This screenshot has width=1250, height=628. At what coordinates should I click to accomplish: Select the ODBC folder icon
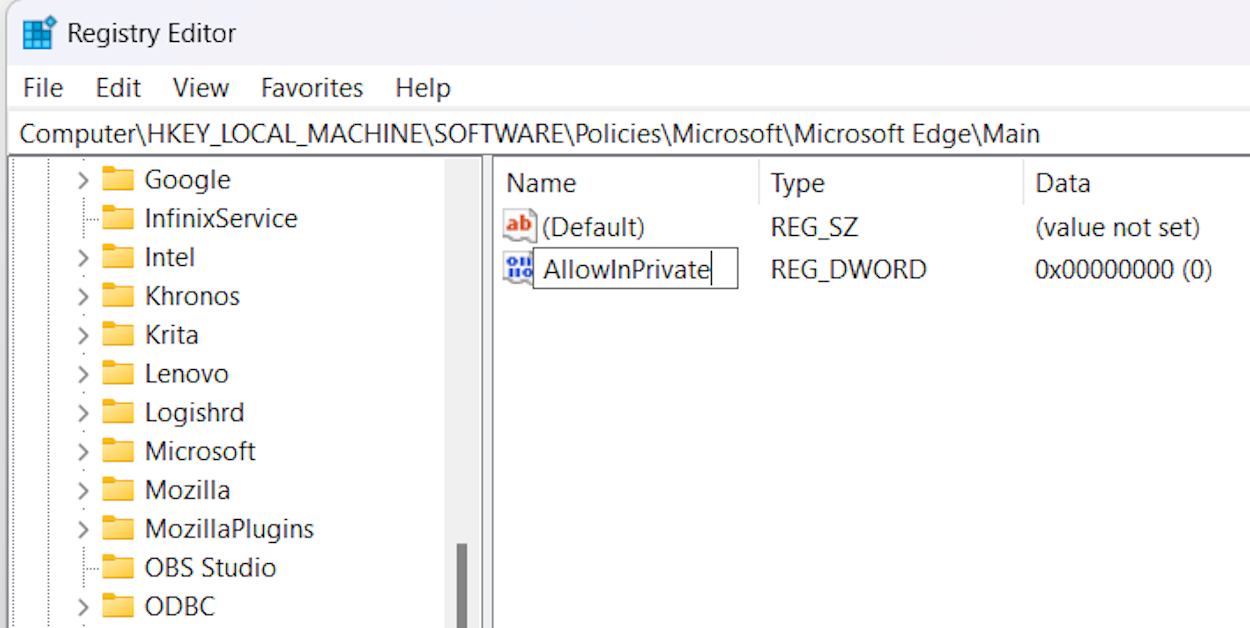118,606
